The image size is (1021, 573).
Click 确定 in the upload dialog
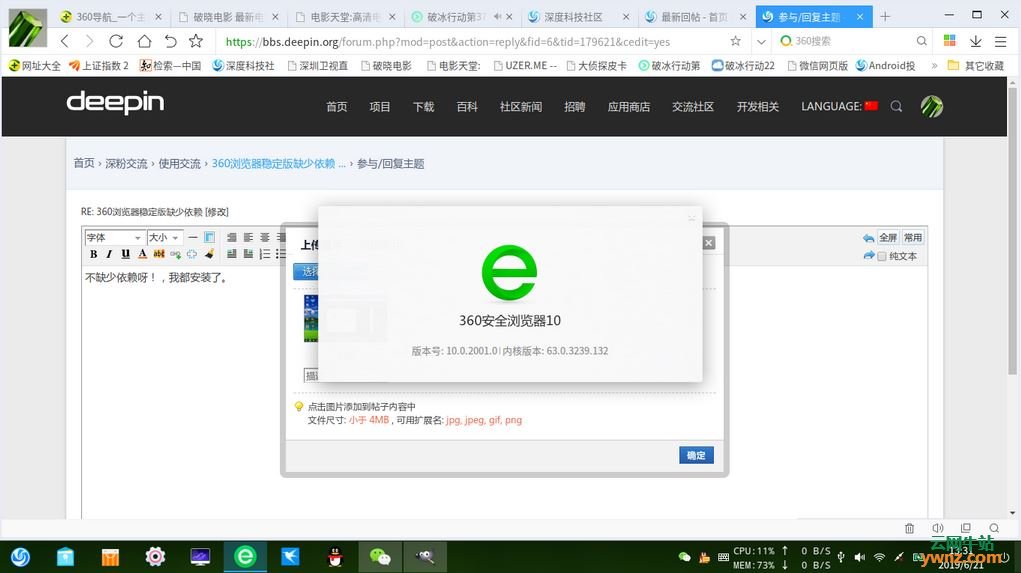[696, 455]
